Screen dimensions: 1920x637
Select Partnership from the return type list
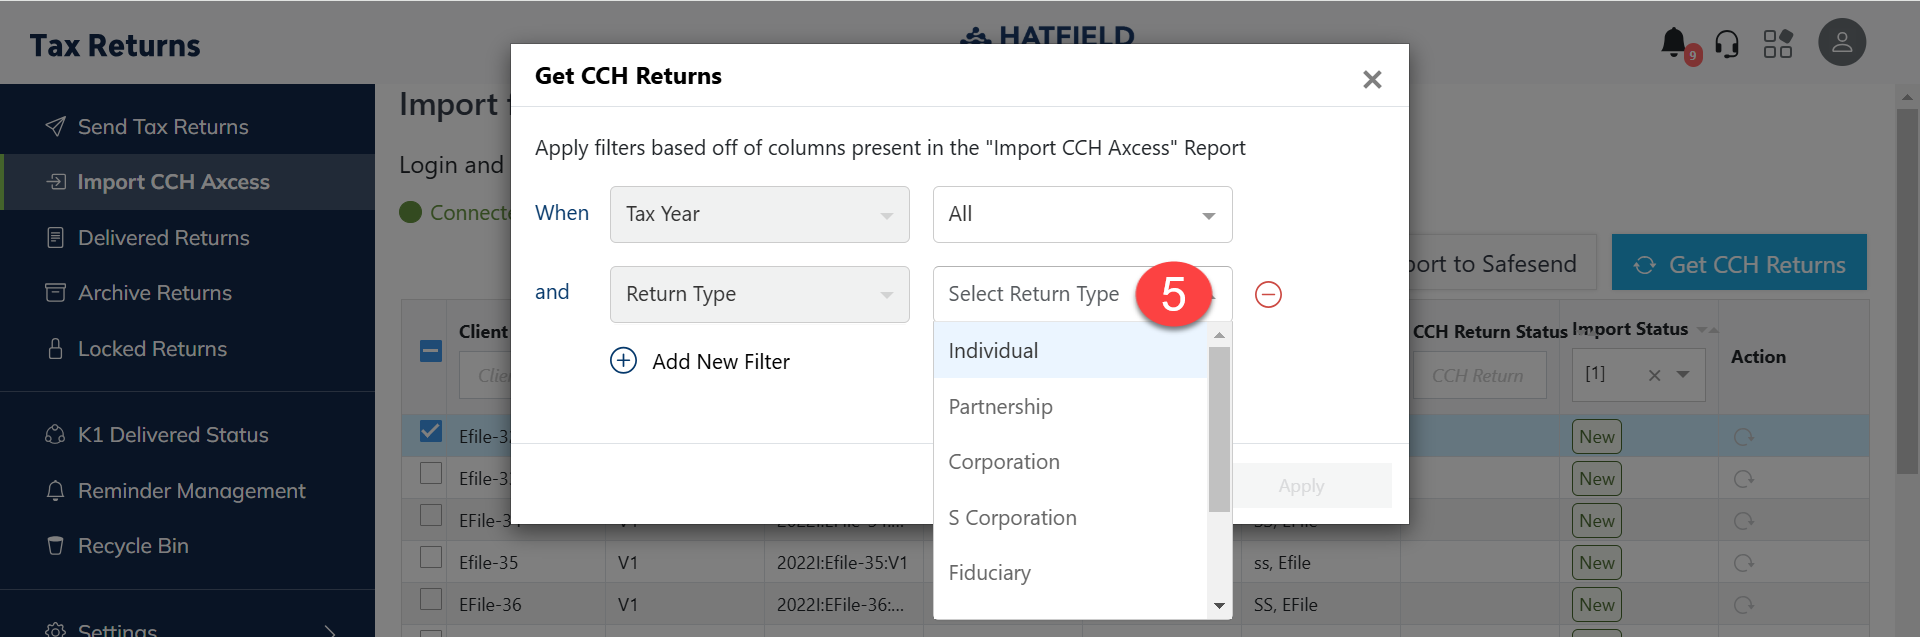pyautogui.click(x=1000, y=407)
